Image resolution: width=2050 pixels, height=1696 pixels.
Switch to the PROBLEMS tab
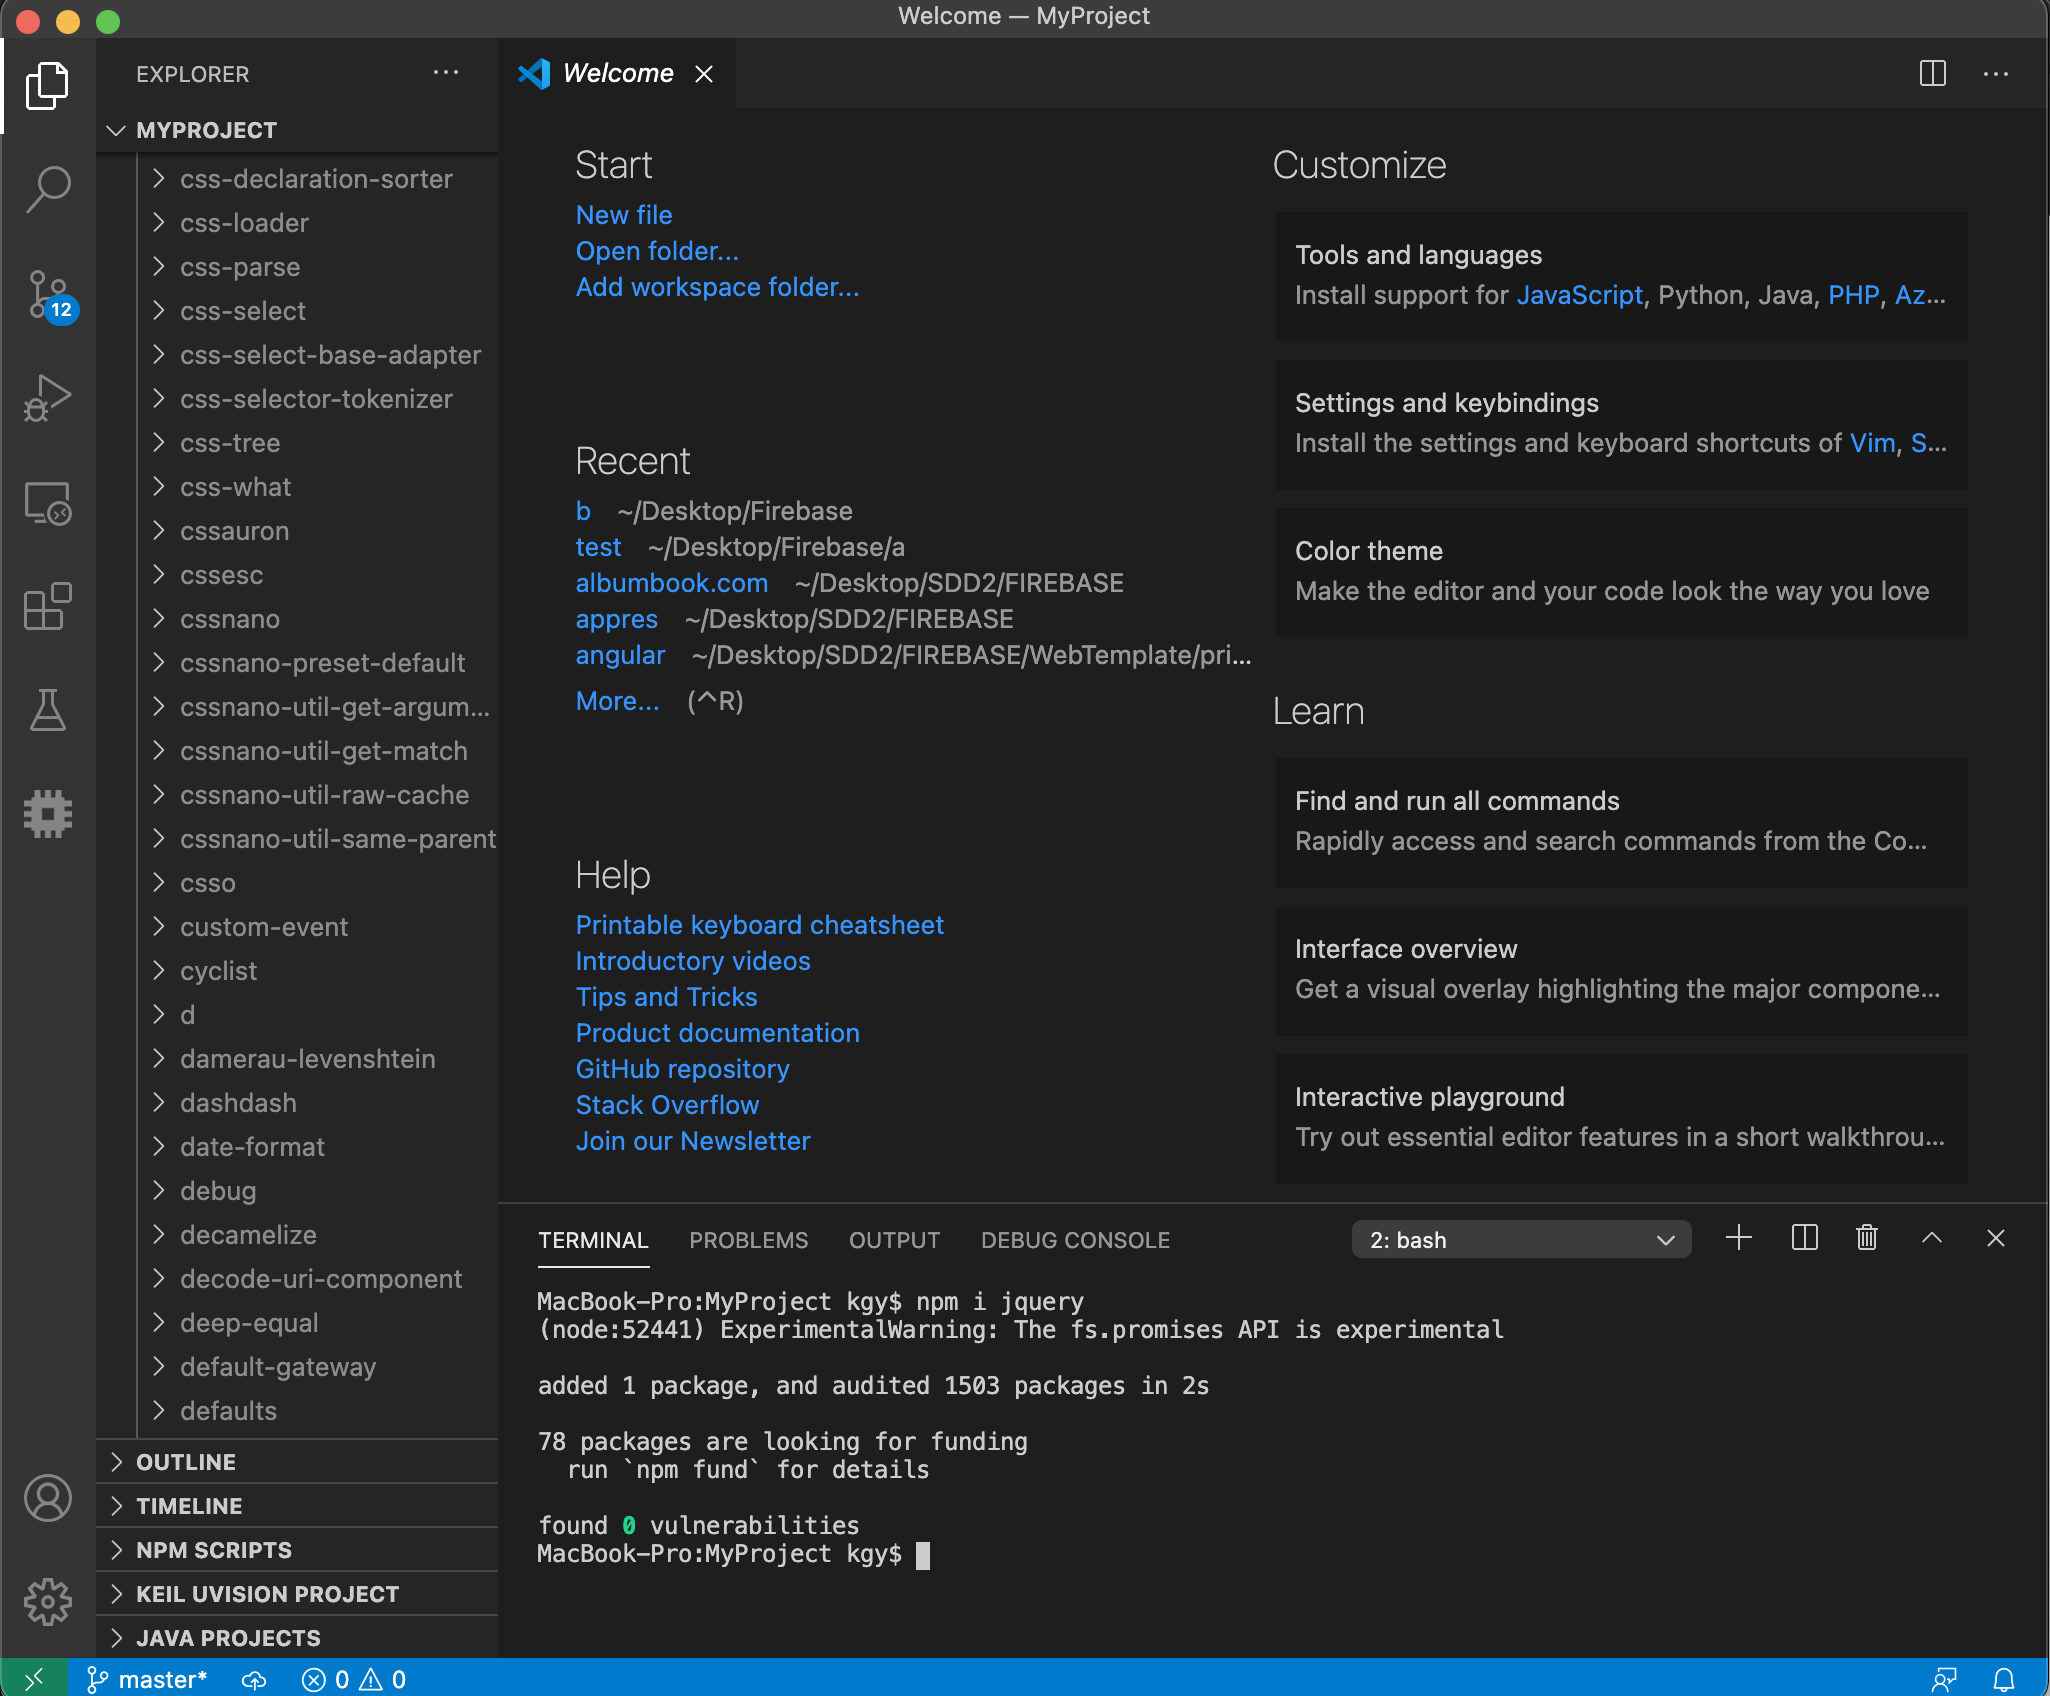pyautogui.click(x=748, y=1240)
